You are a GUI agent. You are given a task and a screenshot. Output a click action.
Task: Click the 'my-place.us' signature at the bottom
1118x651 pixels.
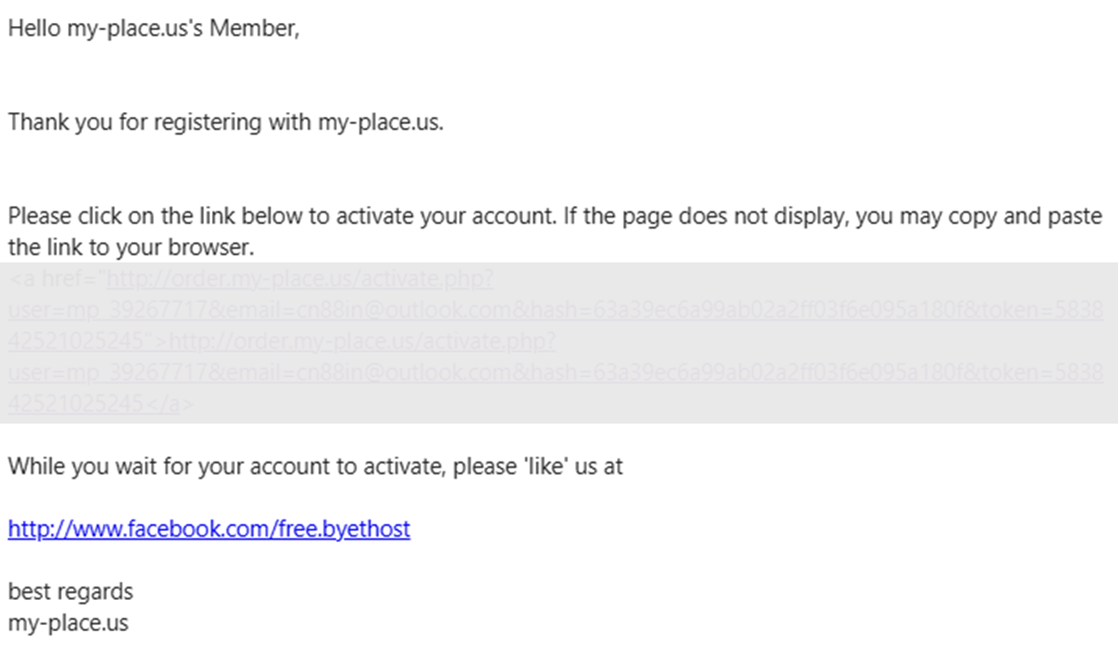coord(68,623)
